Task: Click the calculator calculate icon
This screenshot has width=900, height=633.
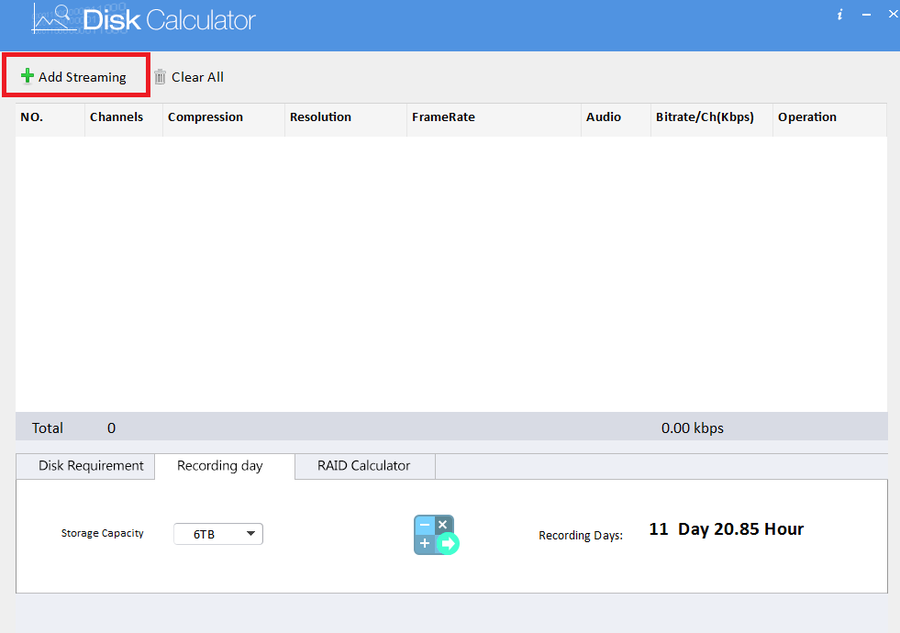Action: coord(436,535)
